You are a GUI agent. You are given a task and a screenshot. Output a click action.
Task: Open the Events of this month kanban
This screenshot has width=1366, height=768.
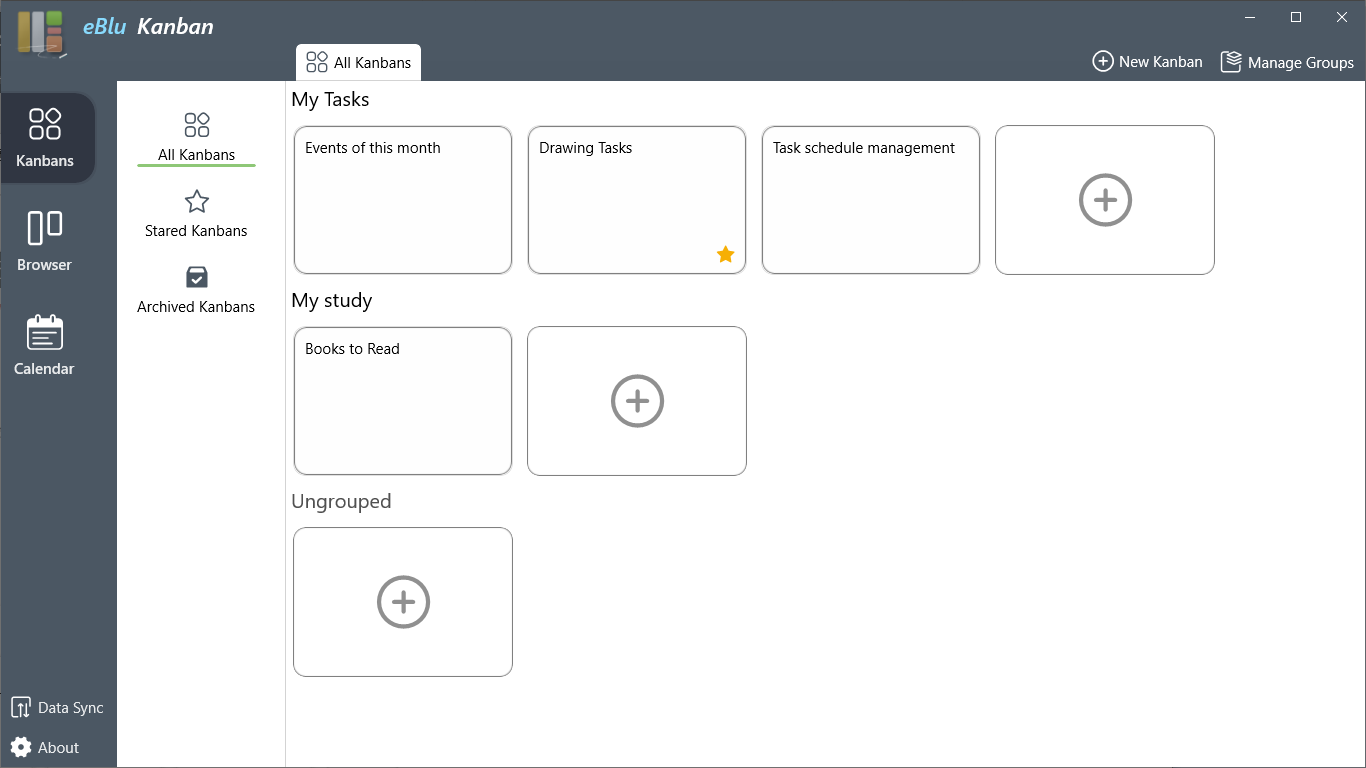[x=403, y=200]
